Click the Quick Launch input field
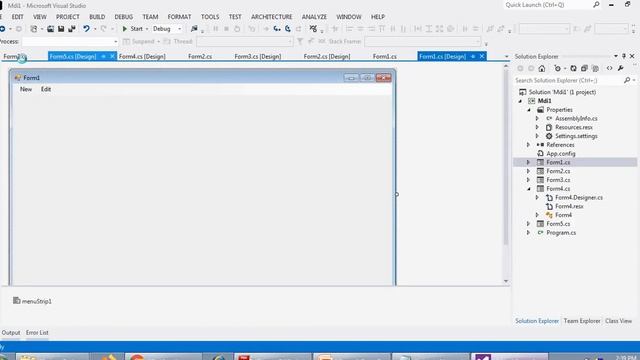Screen dimensions: 640x360 [548, 5]
